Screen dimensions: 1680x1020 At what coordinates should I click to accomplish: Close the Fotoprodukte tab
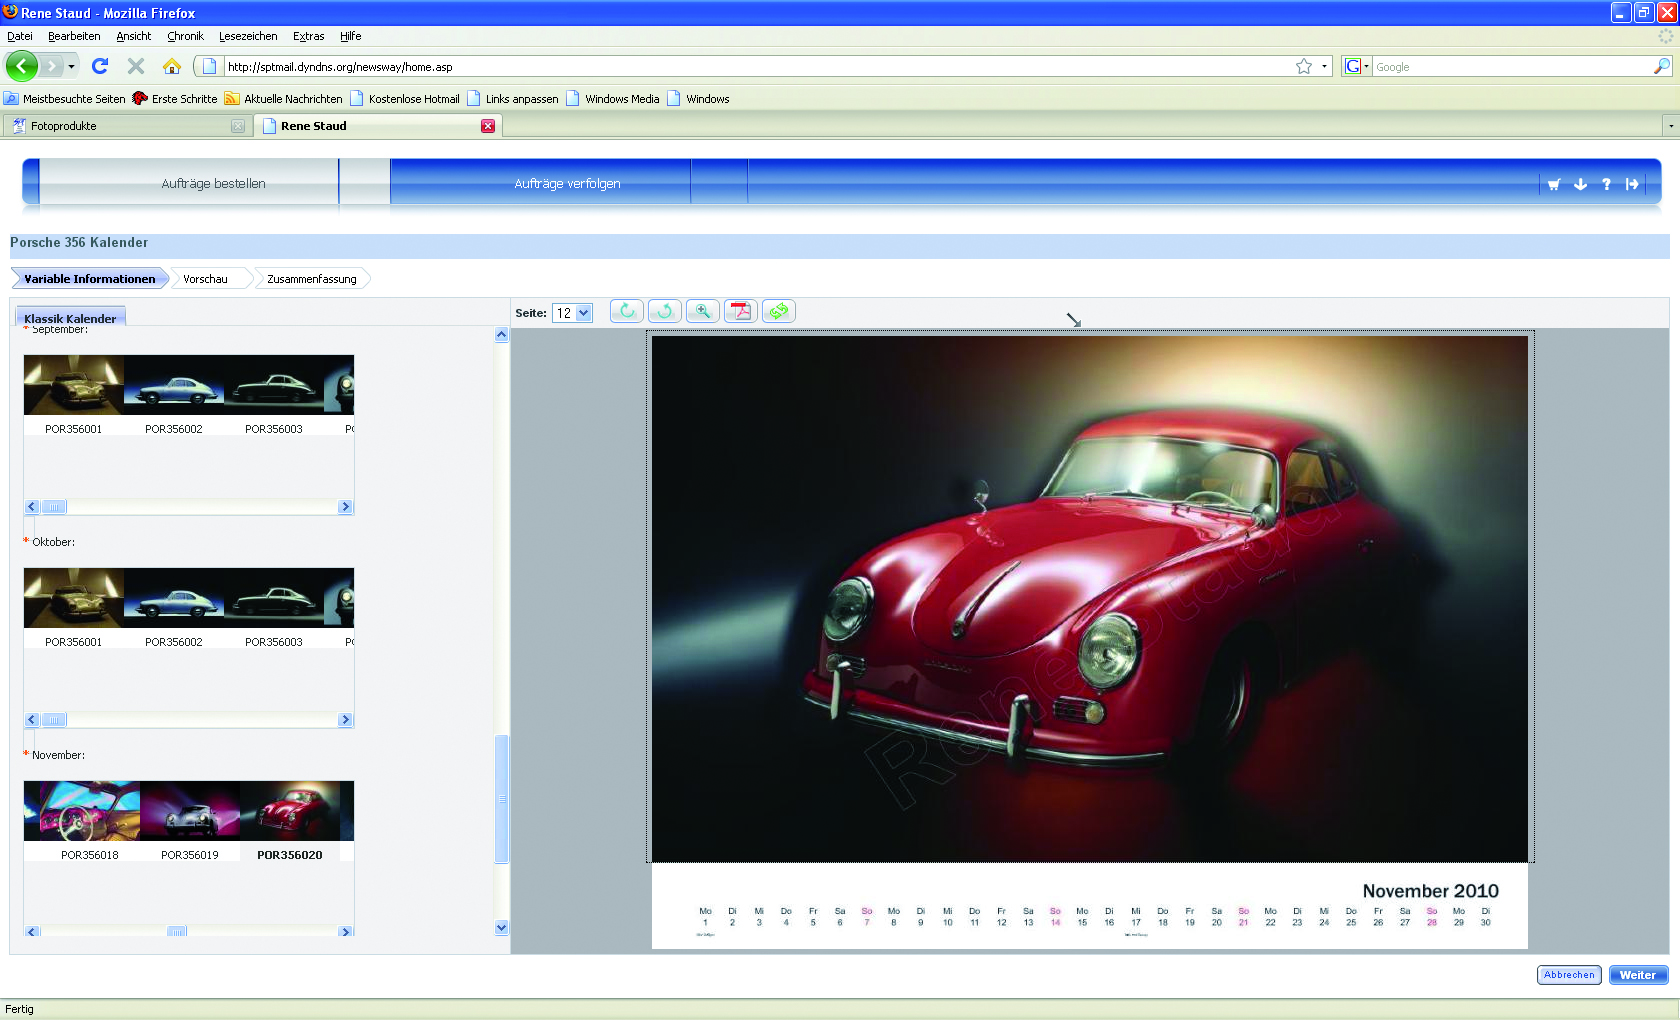pyautogui.click(x=238, y=126)
